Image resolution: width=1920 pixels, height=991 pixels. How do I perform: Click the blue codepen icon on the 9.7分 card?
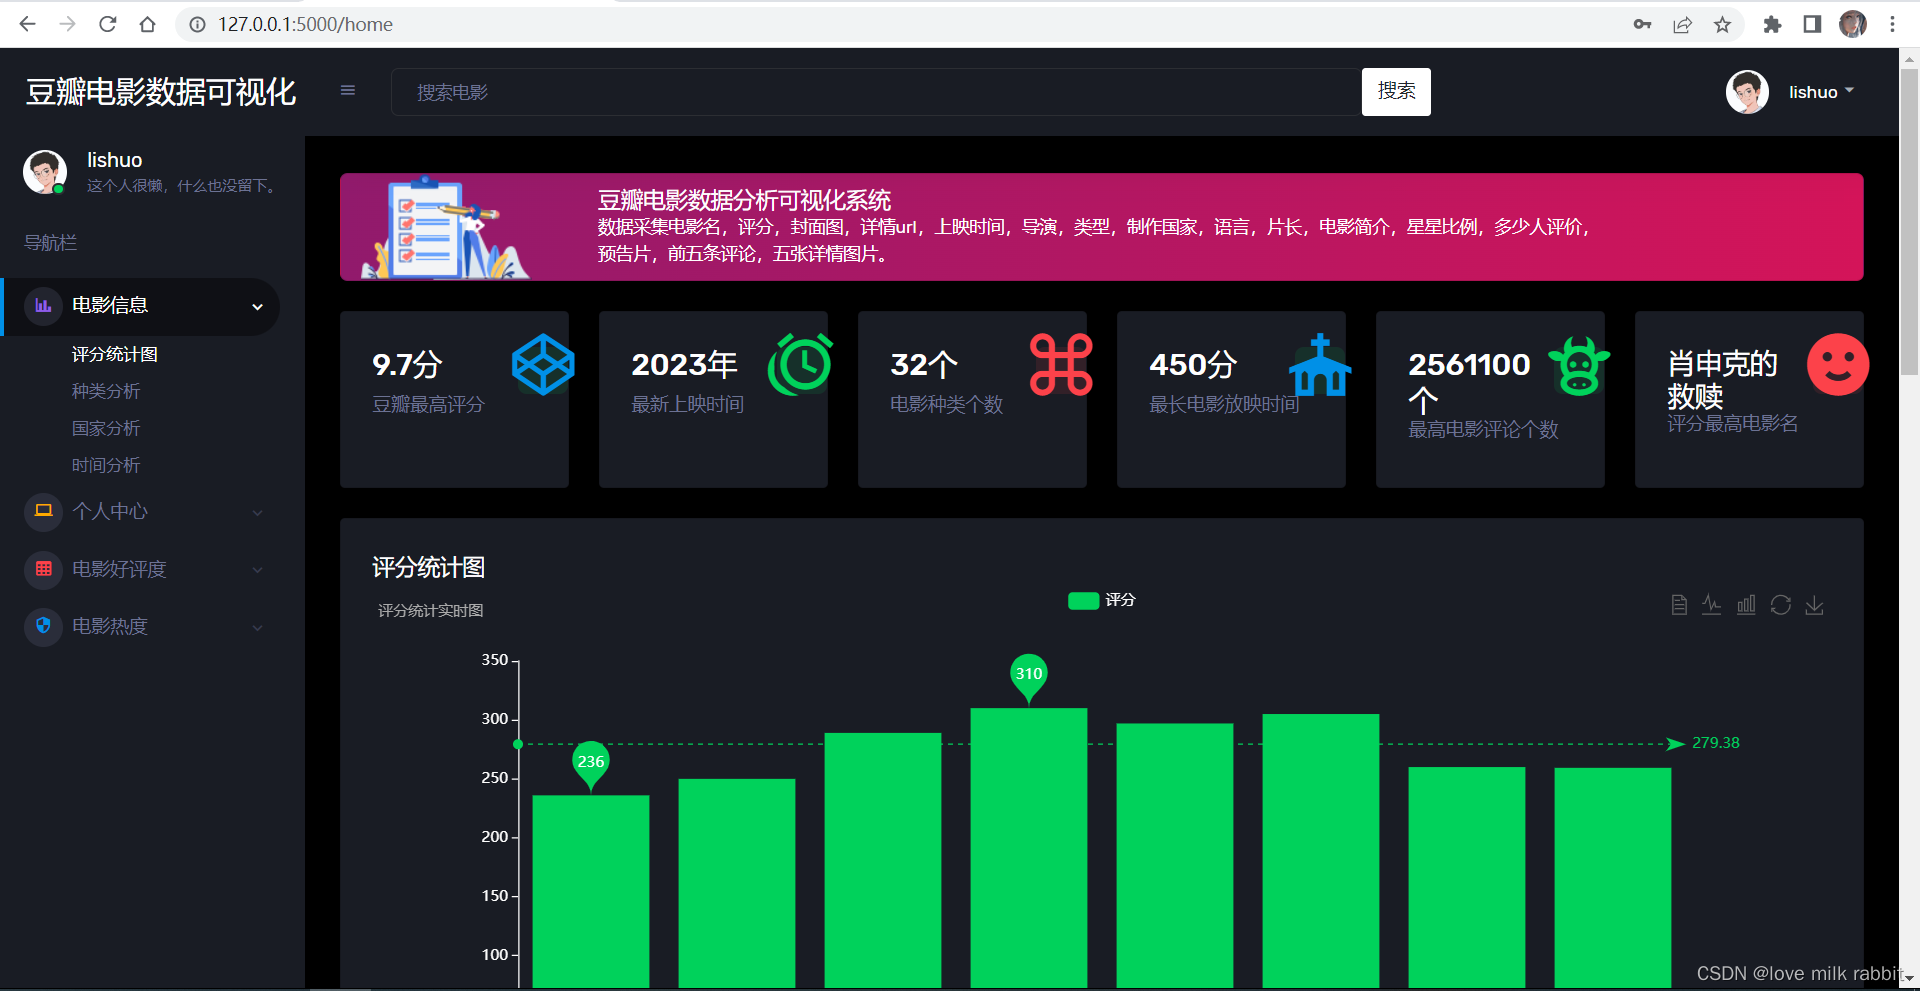(543, 364)
